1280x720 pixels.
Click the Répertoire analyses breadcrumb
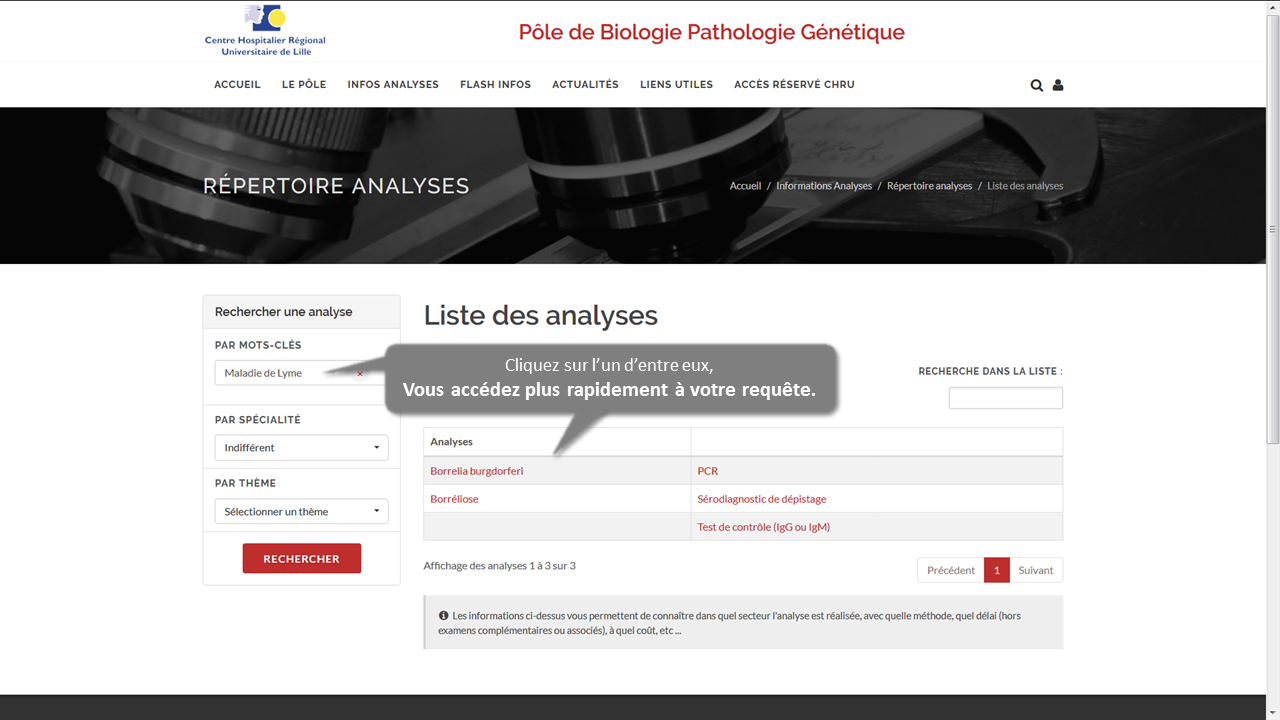[x=929, y=186]
